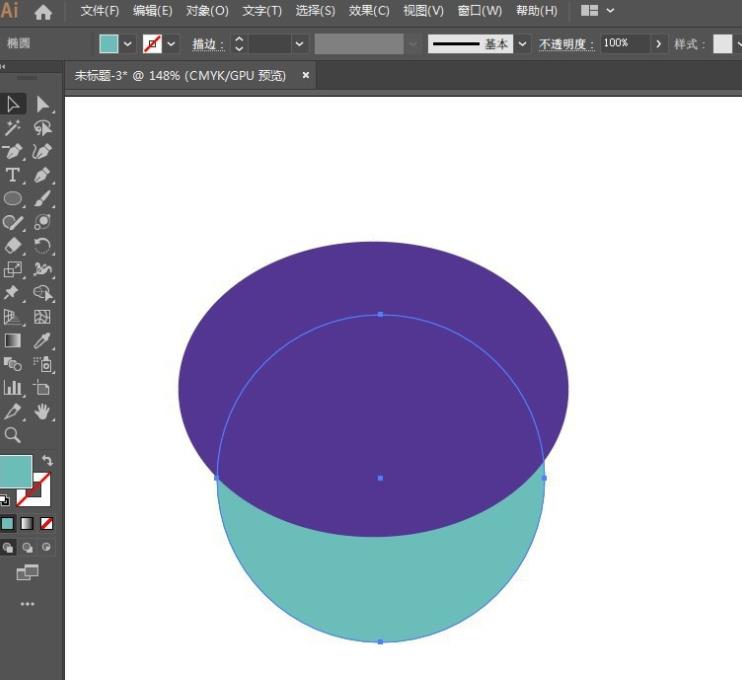The width and height of the screenshot is (742, 680).
Task: Enable Draw Normal mode
Action: click(x=8, y=548)
